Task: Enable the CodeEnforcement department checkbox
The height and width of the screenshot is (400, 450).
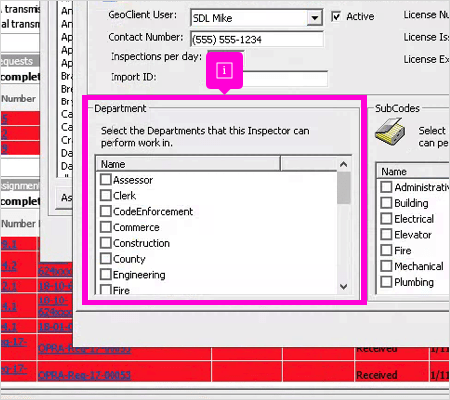Action: coord(106,211)
